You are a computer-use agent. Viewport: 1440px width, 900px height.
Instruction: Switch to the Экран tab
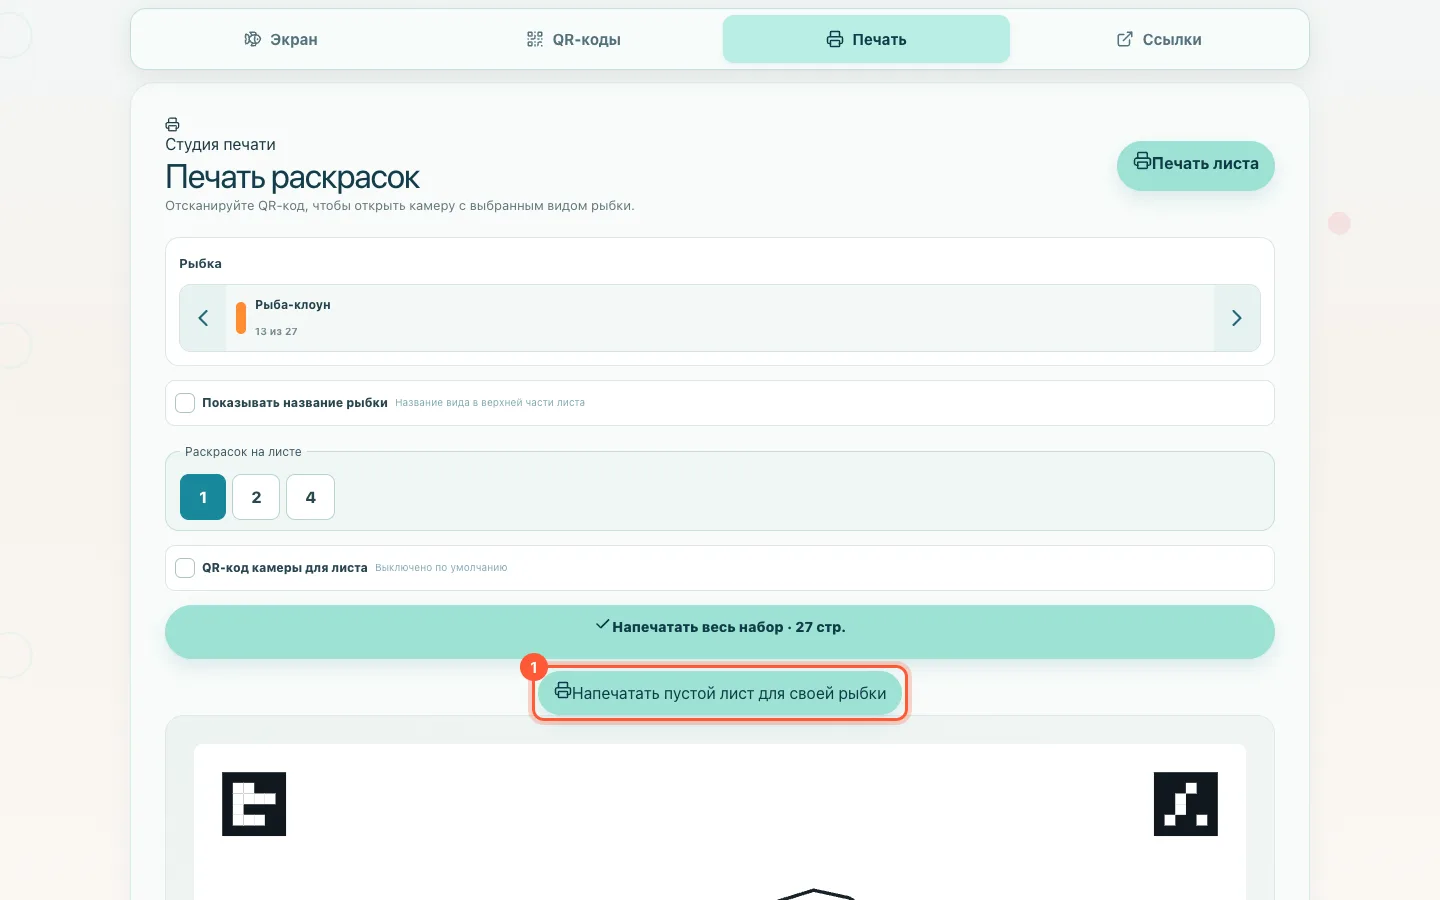pyautogui.click(x=281, y=39)
